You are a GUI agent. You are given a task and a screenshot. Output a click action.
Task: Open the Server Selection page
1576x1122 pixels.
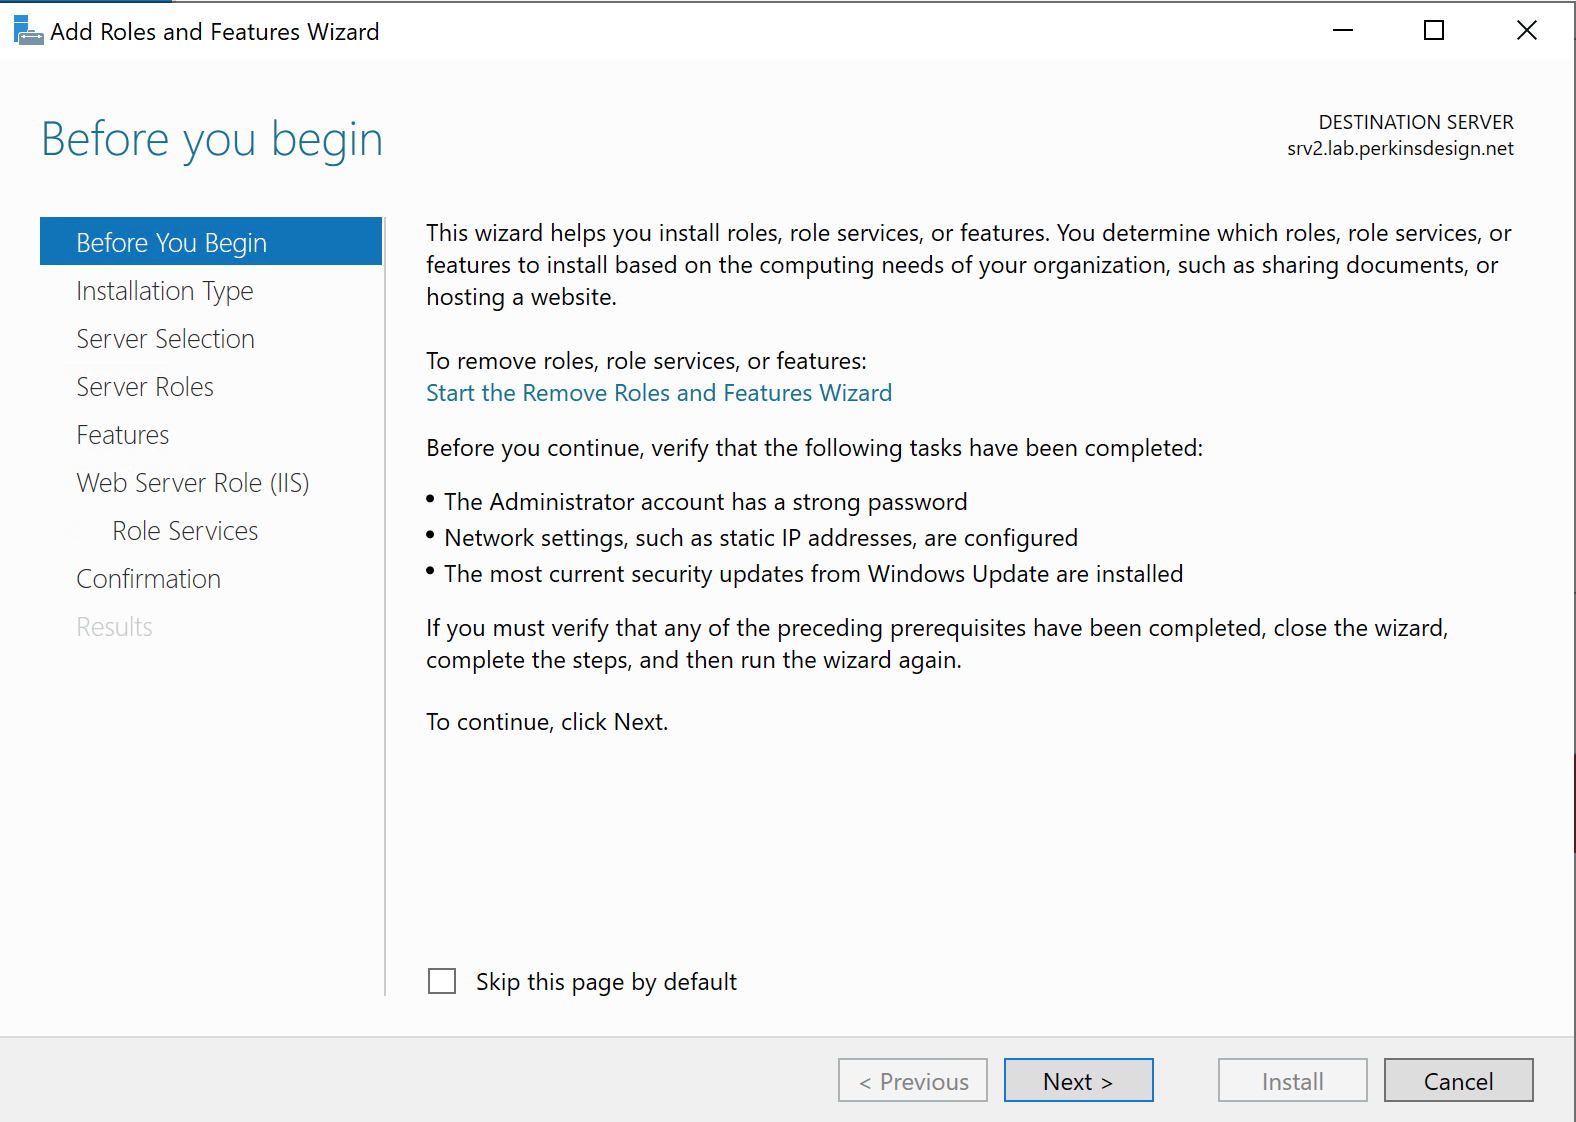(x=165, y=339)
